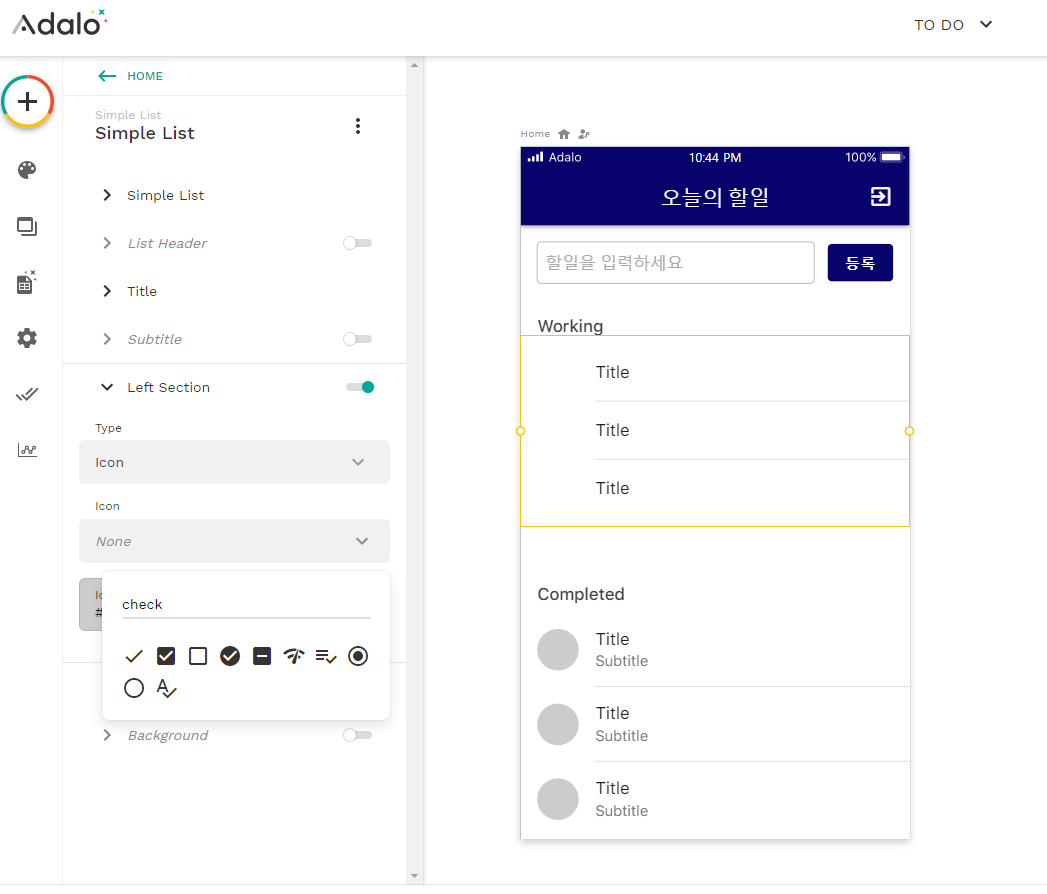Open the Type dropdown set to Icon
The width and height of the screenshot is (1047, 894).
click(x=234, y=462)
